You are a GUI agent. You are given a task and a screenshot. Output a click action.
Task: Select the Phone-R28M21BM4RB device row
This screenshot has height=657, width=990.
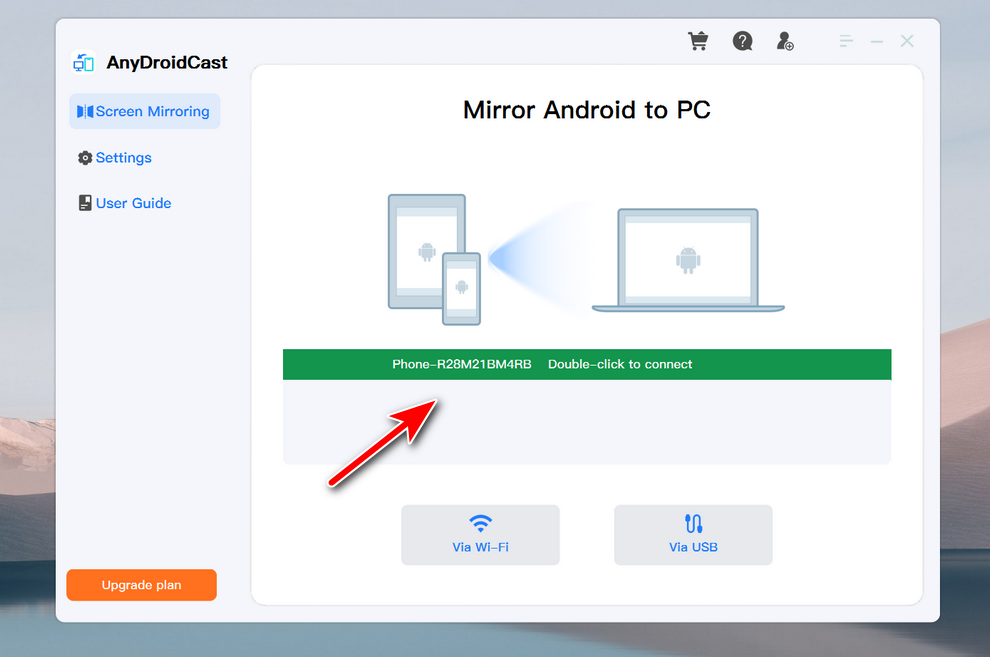coord(586,364)
